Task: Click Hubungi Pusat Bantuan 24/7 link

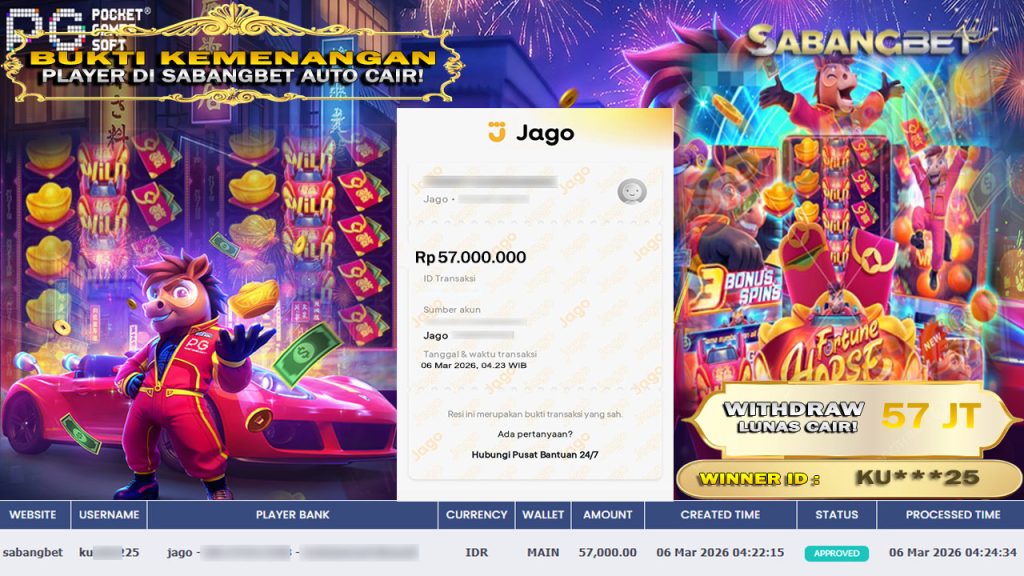Action: [x=535, y=455]
